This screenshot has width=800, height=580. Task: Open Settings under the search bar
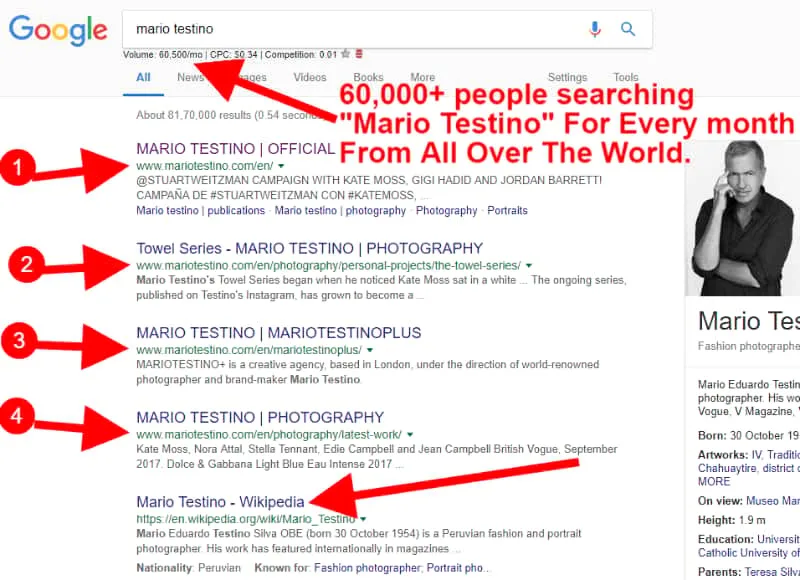tap(567, 78)
